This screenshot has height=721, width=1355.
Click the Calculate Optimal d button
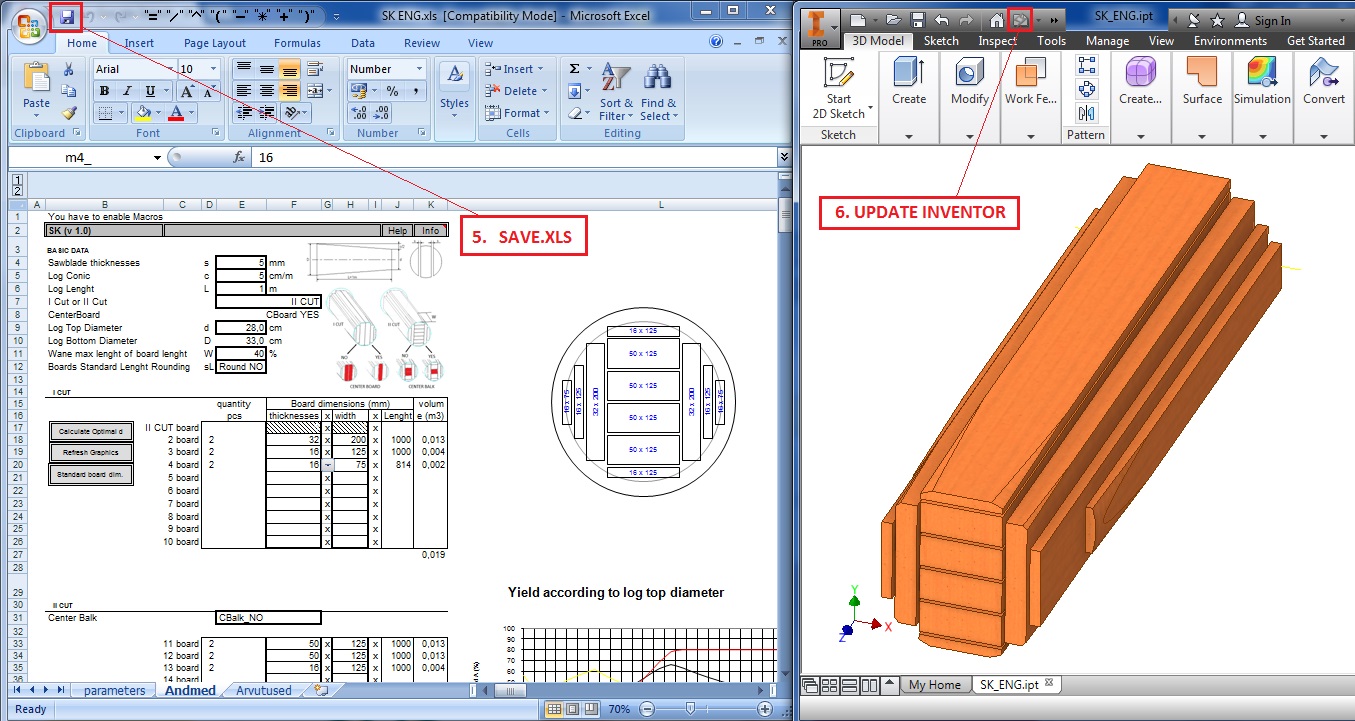tap(91, 432)
